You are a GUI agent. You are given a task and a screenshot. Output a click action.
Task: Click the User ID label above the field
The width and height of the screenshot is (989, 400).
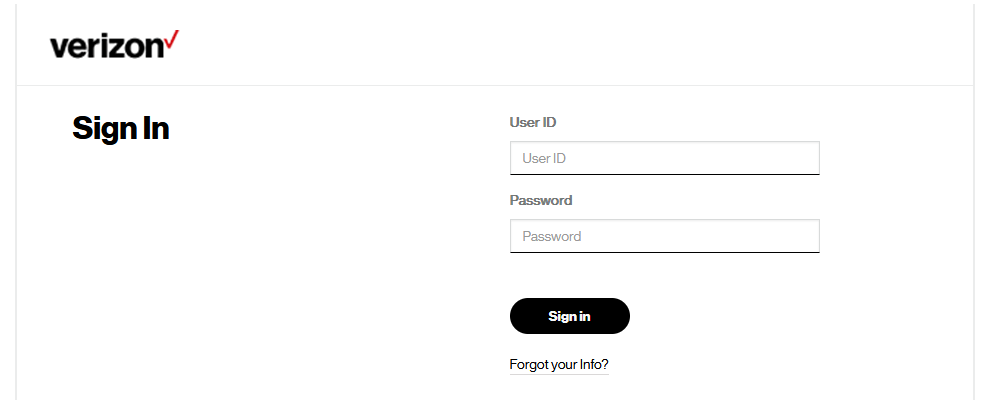[x=532, y=122]
